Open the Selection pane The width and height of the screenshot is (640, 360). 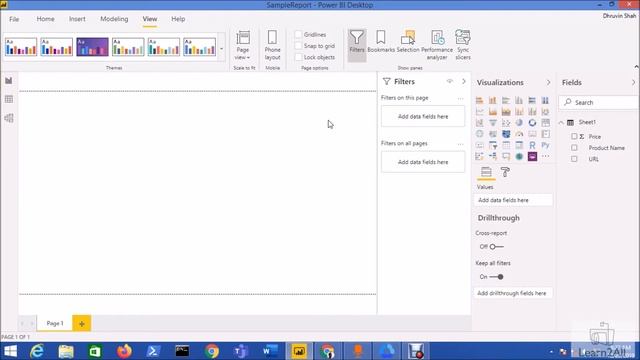408,42
